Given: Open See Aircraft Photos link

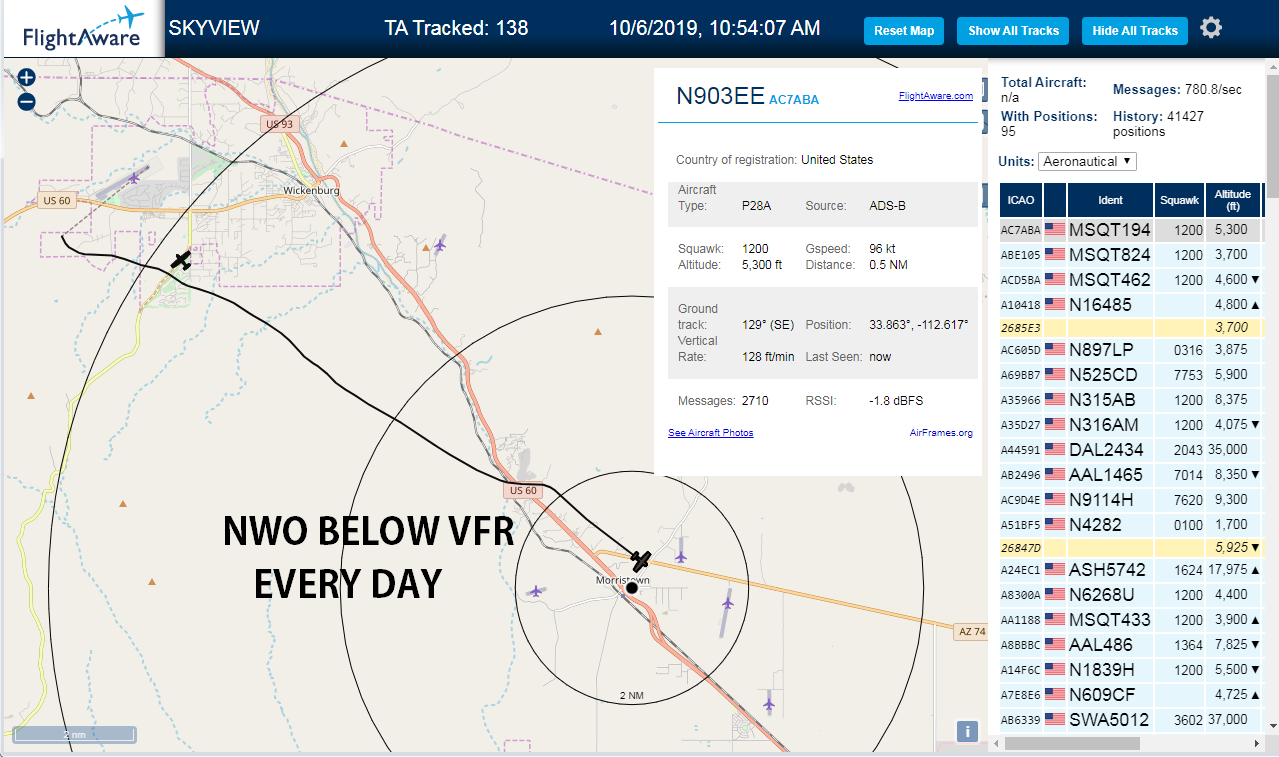Looking at the screenshot, I should pyautogui.click(x=710, y=433).
